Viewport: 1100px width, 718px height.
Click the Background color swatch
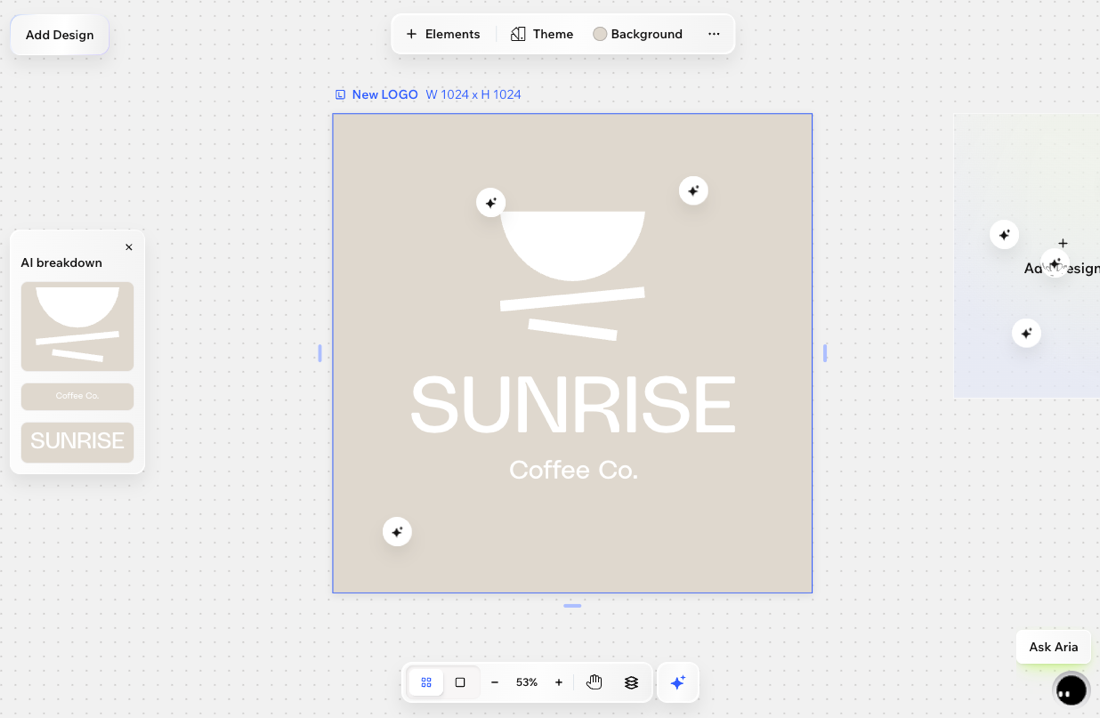600,34
